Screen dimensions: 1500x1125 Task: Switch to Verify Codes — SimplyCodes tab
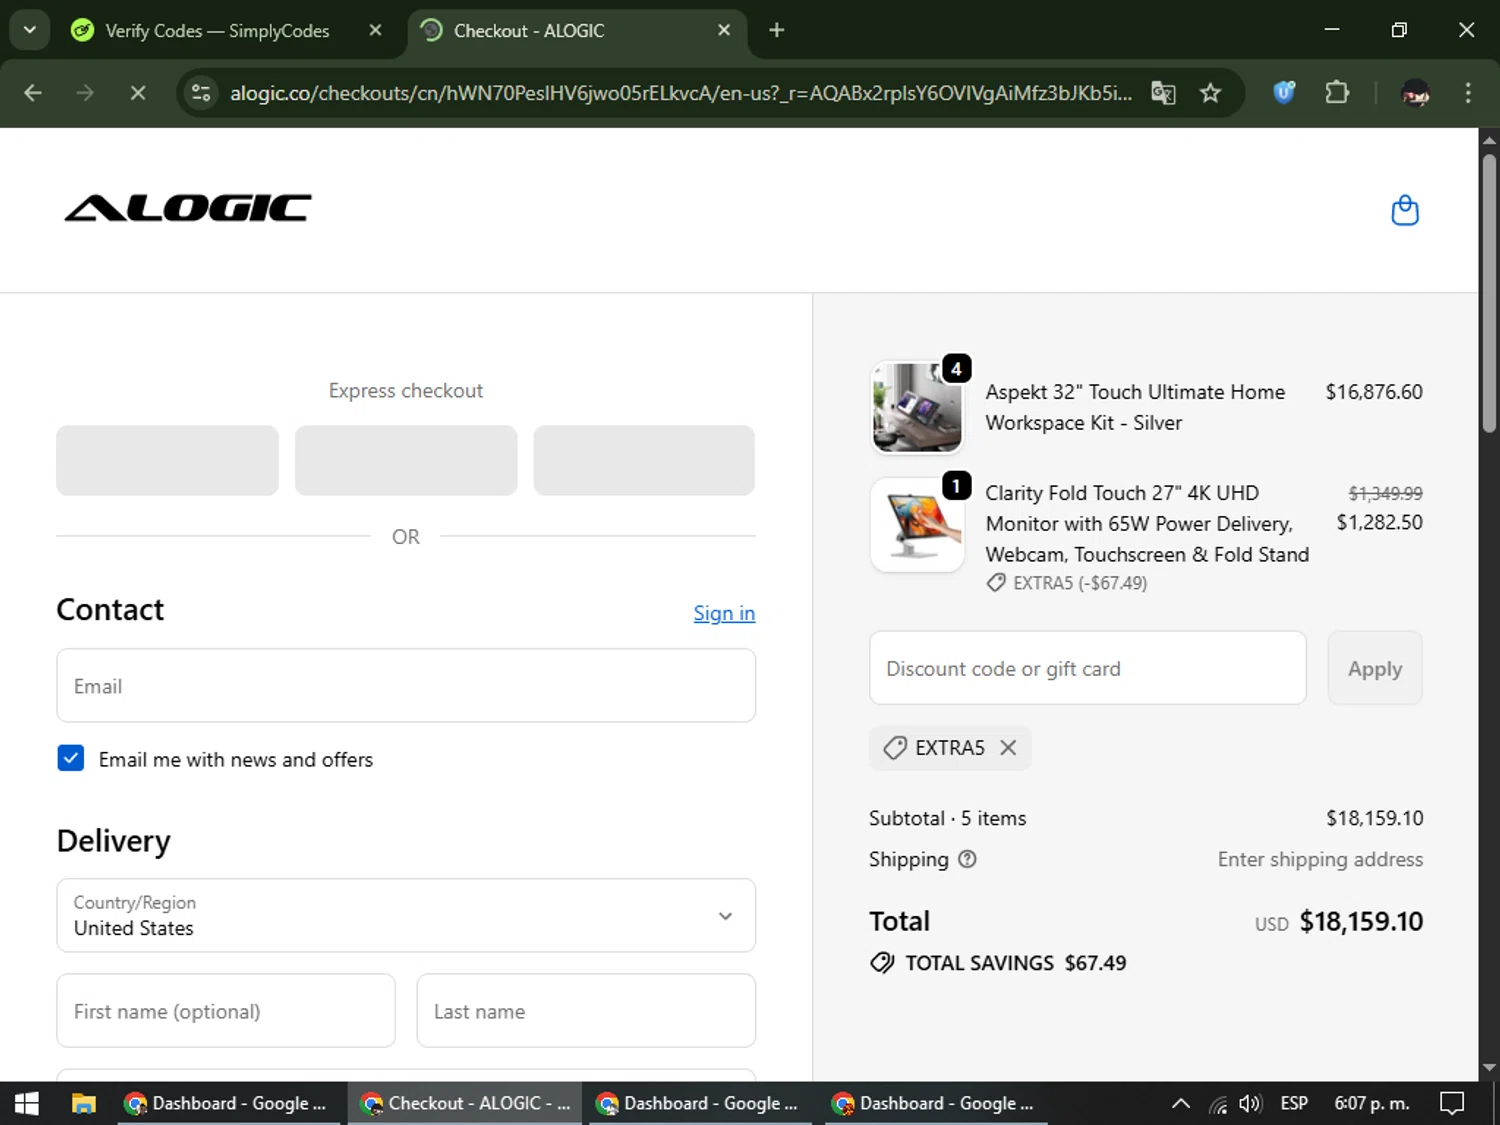(217, 30)
